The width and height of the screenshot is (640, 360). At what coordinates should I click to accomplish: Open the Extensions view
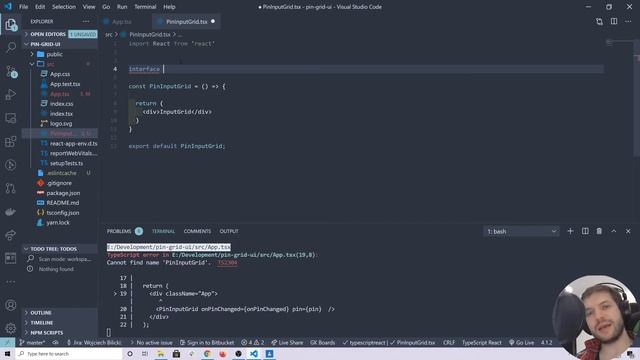(x=11, y=142)
